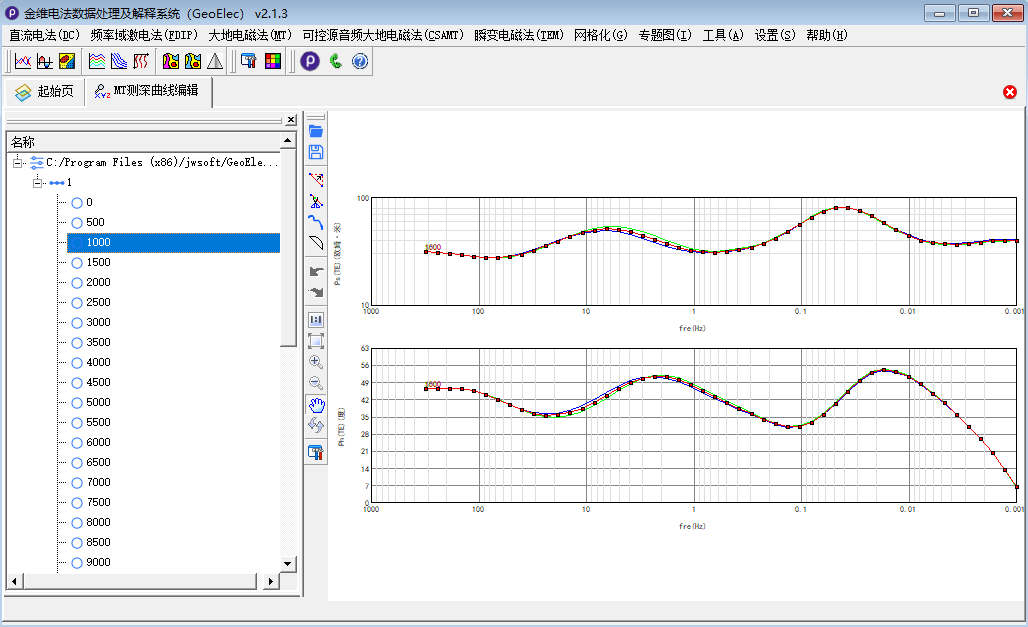The width and height of the screenshot is (1028, 627).
Task: Select station 2500 in the tree
Action: tap(98, 302)
